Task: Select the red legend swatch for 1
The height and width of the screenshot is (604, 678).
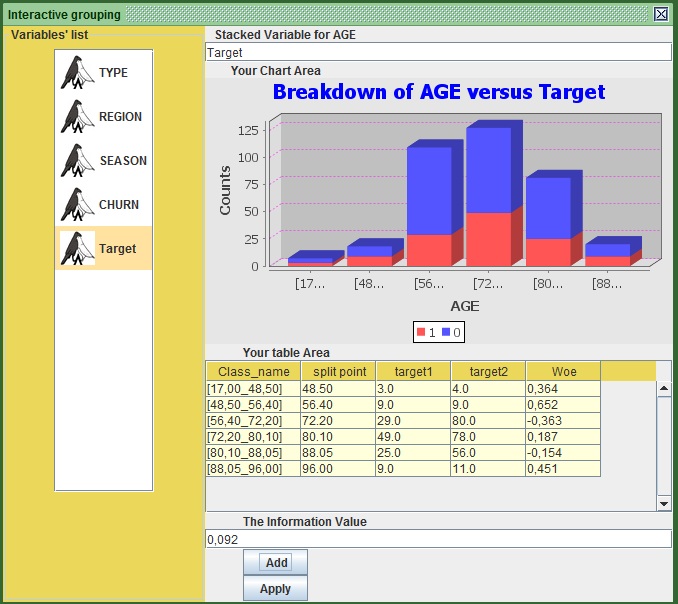Action: (x=421, y=332)
